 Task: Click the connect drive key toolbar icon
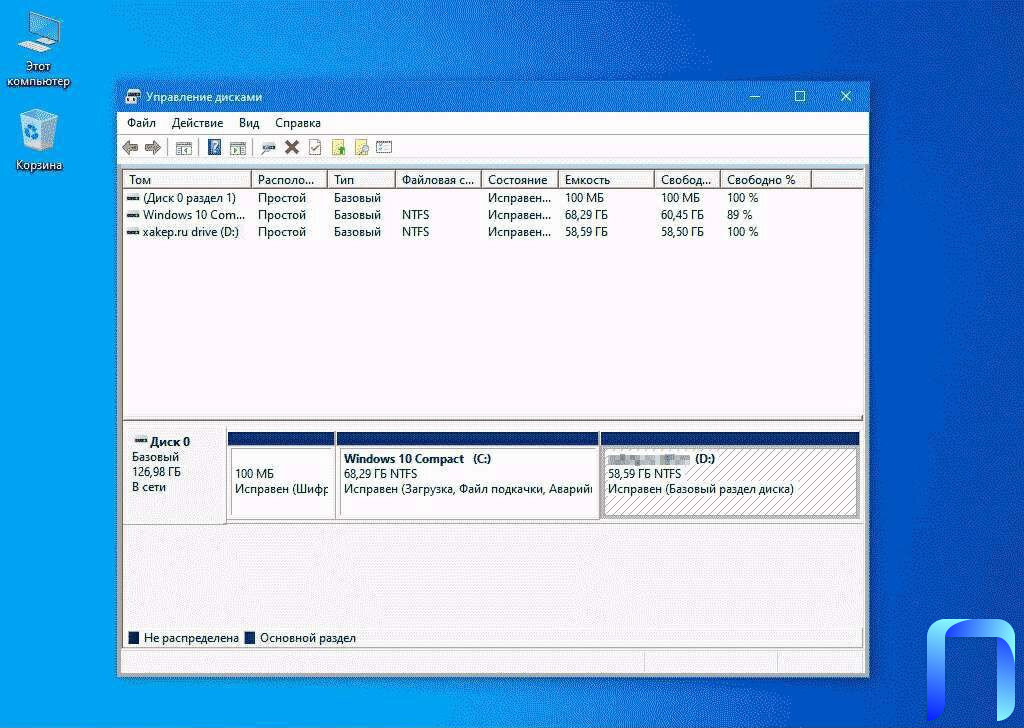268,148
